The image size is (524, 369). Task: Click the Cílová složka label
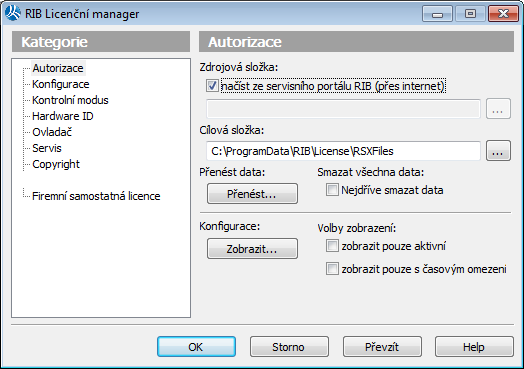tap(232, 130)
